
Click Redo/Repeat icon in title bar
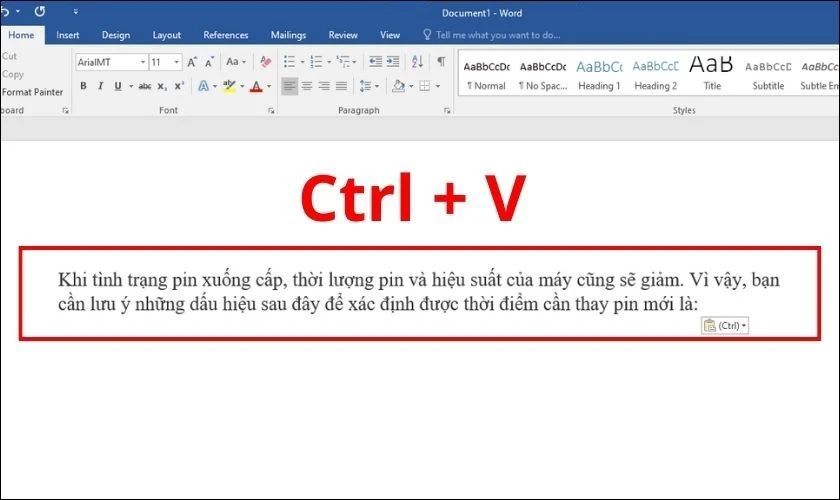click(40, 11)
